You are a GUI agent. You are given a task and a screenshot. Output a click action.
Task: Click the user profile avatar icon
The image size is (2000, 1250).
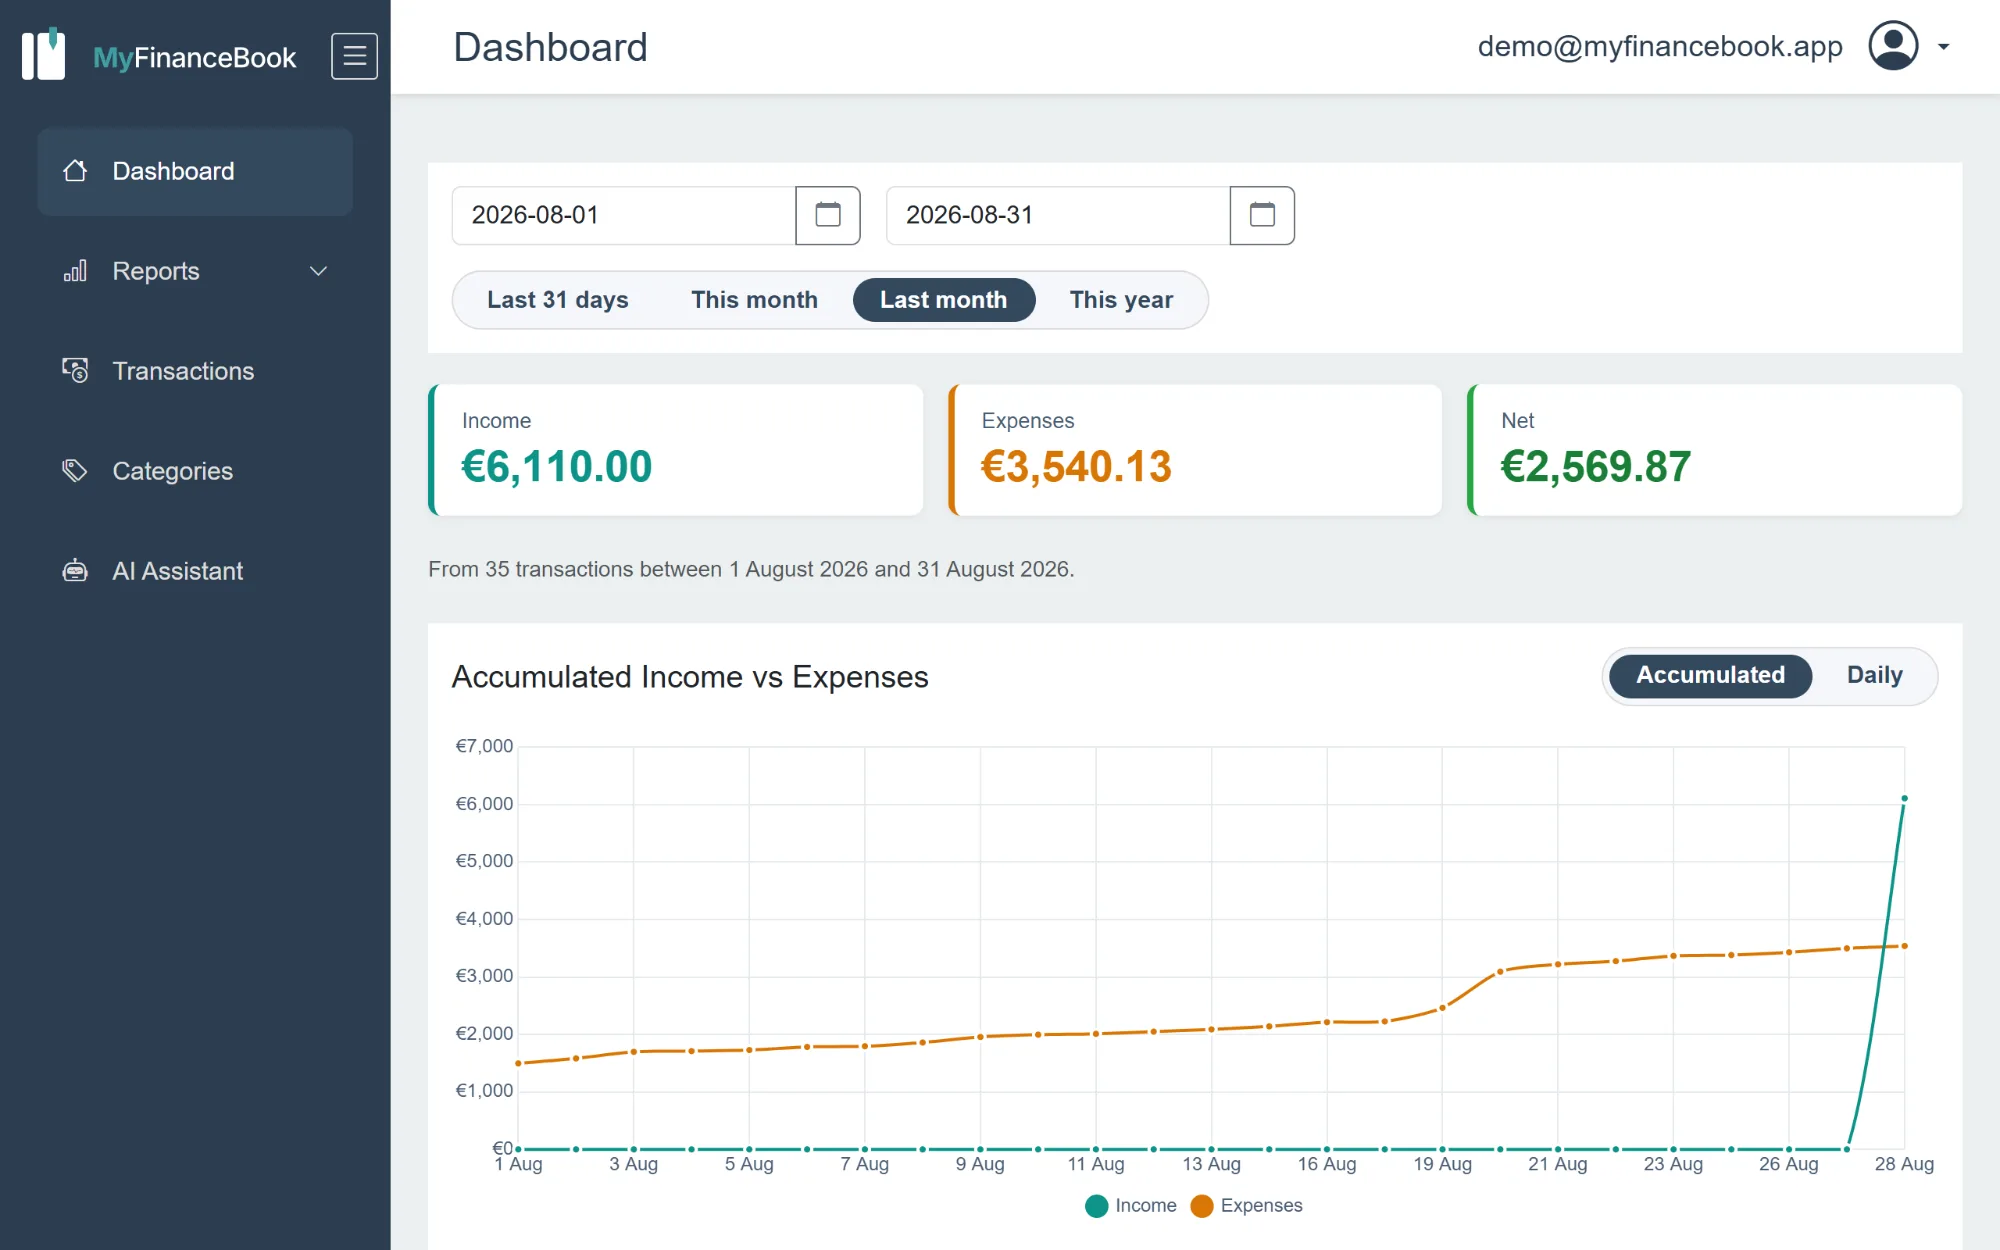pos(1893,46)
